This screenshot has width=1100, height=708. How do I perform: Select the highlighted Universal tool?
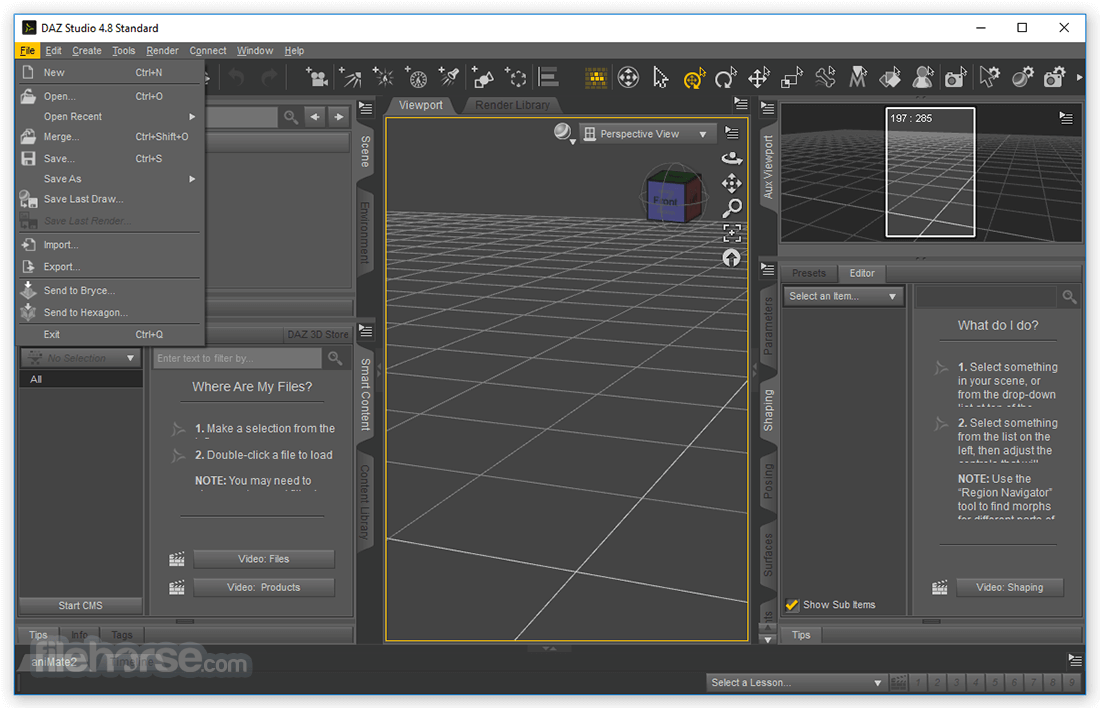coord(693,79)
